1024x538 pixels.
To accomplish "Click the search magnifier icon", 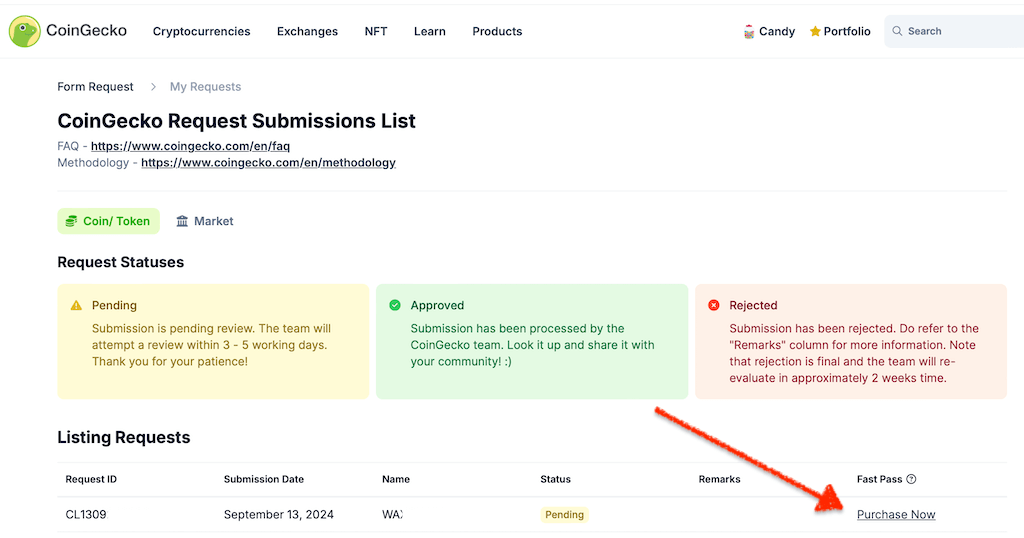I will (x=897, y=31).
